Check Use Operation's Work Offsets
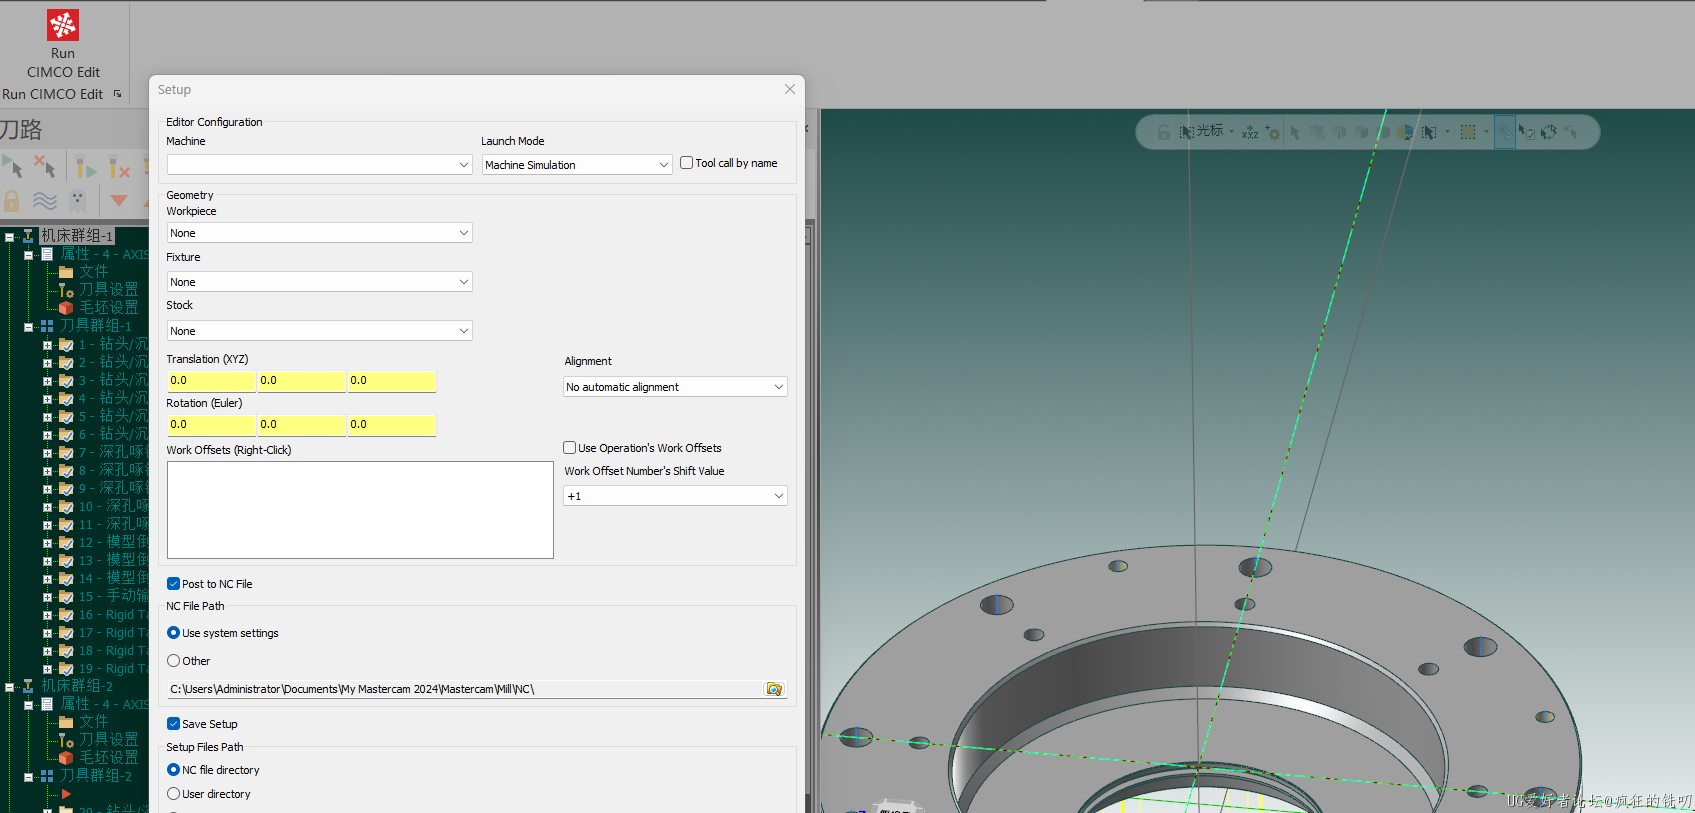This screenshot has width=1695, height=813. tap(570, 448)
